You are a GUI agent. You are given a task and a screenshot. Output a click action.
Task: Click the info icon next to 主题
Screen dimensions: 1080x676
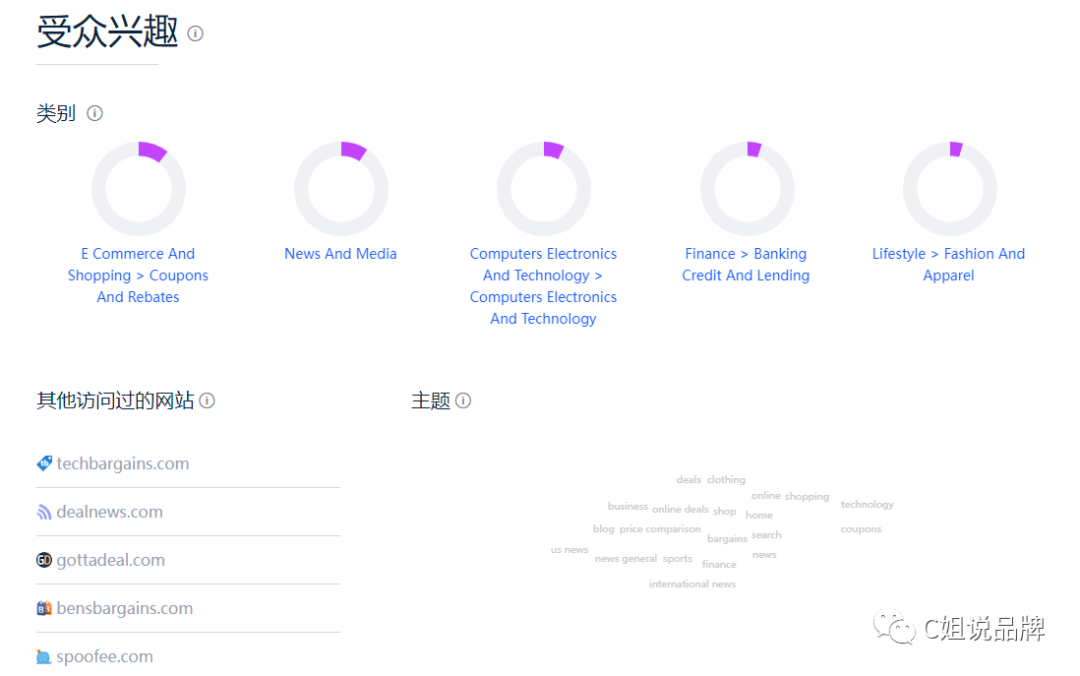coord(463,401)
